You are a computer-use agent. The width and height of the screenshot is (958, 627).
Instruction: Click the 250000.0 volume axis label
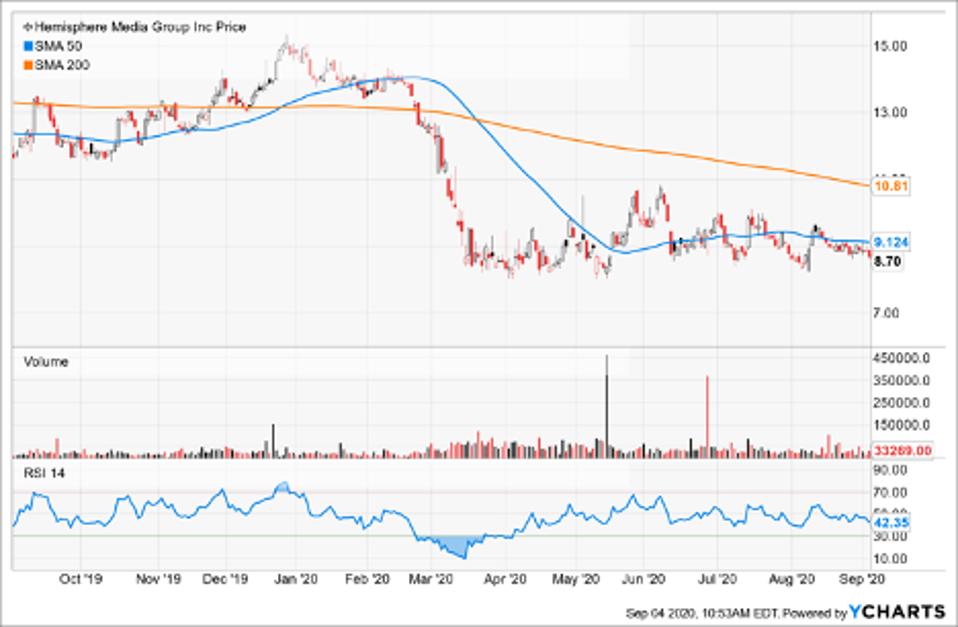click(x=902, y=403)
